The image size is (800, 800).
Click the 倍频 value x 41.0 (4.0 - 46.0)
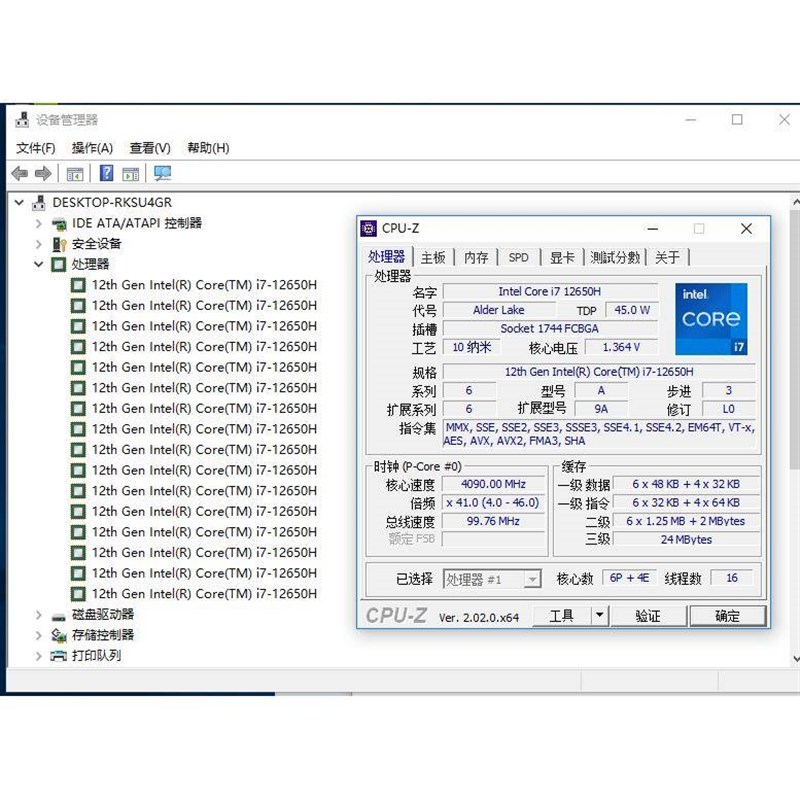point(493,503)
